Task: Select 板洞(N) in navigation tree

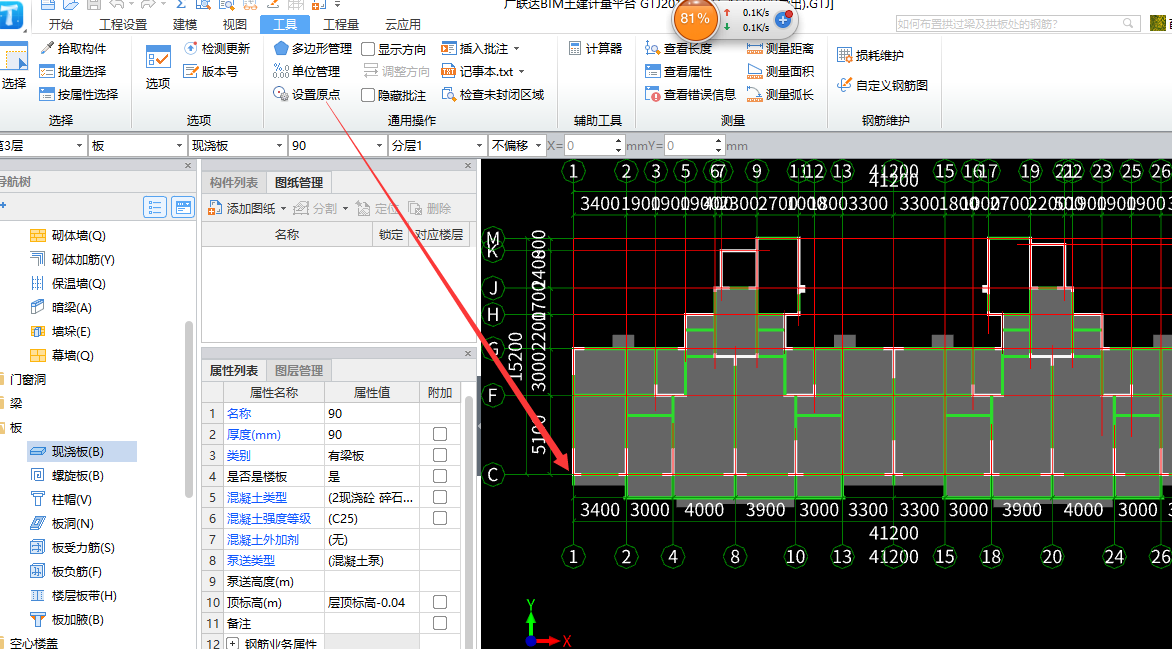Action: (x=73, y=523)
